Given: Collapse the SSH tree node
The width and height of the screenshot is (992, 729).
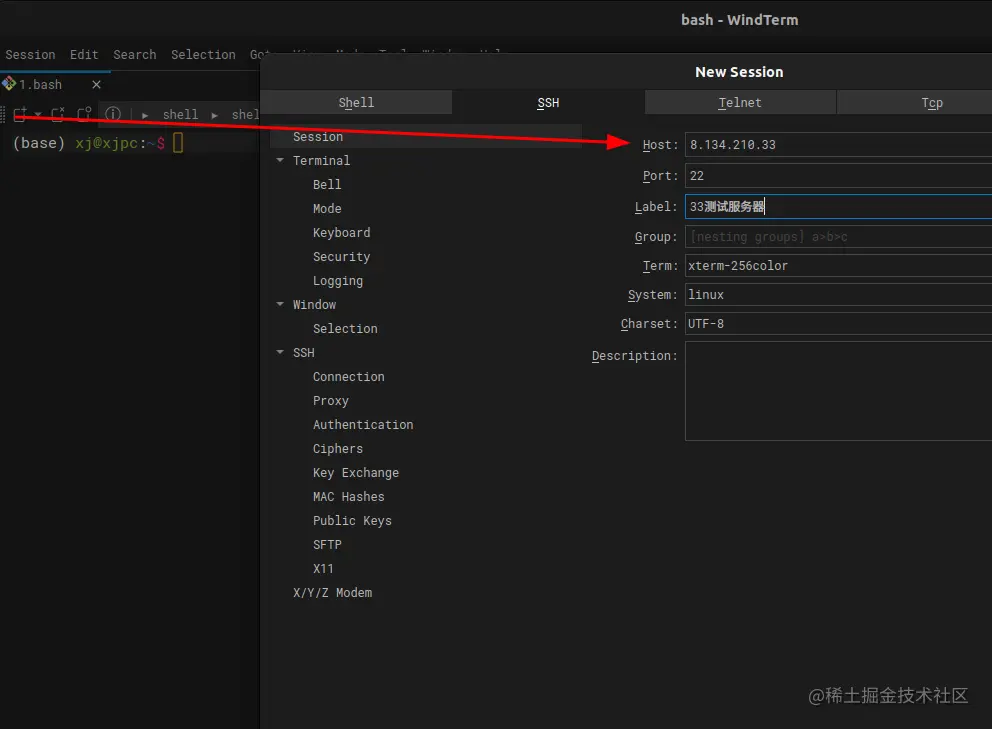Looking at the screenshot, I should click(x=280, y=352).
